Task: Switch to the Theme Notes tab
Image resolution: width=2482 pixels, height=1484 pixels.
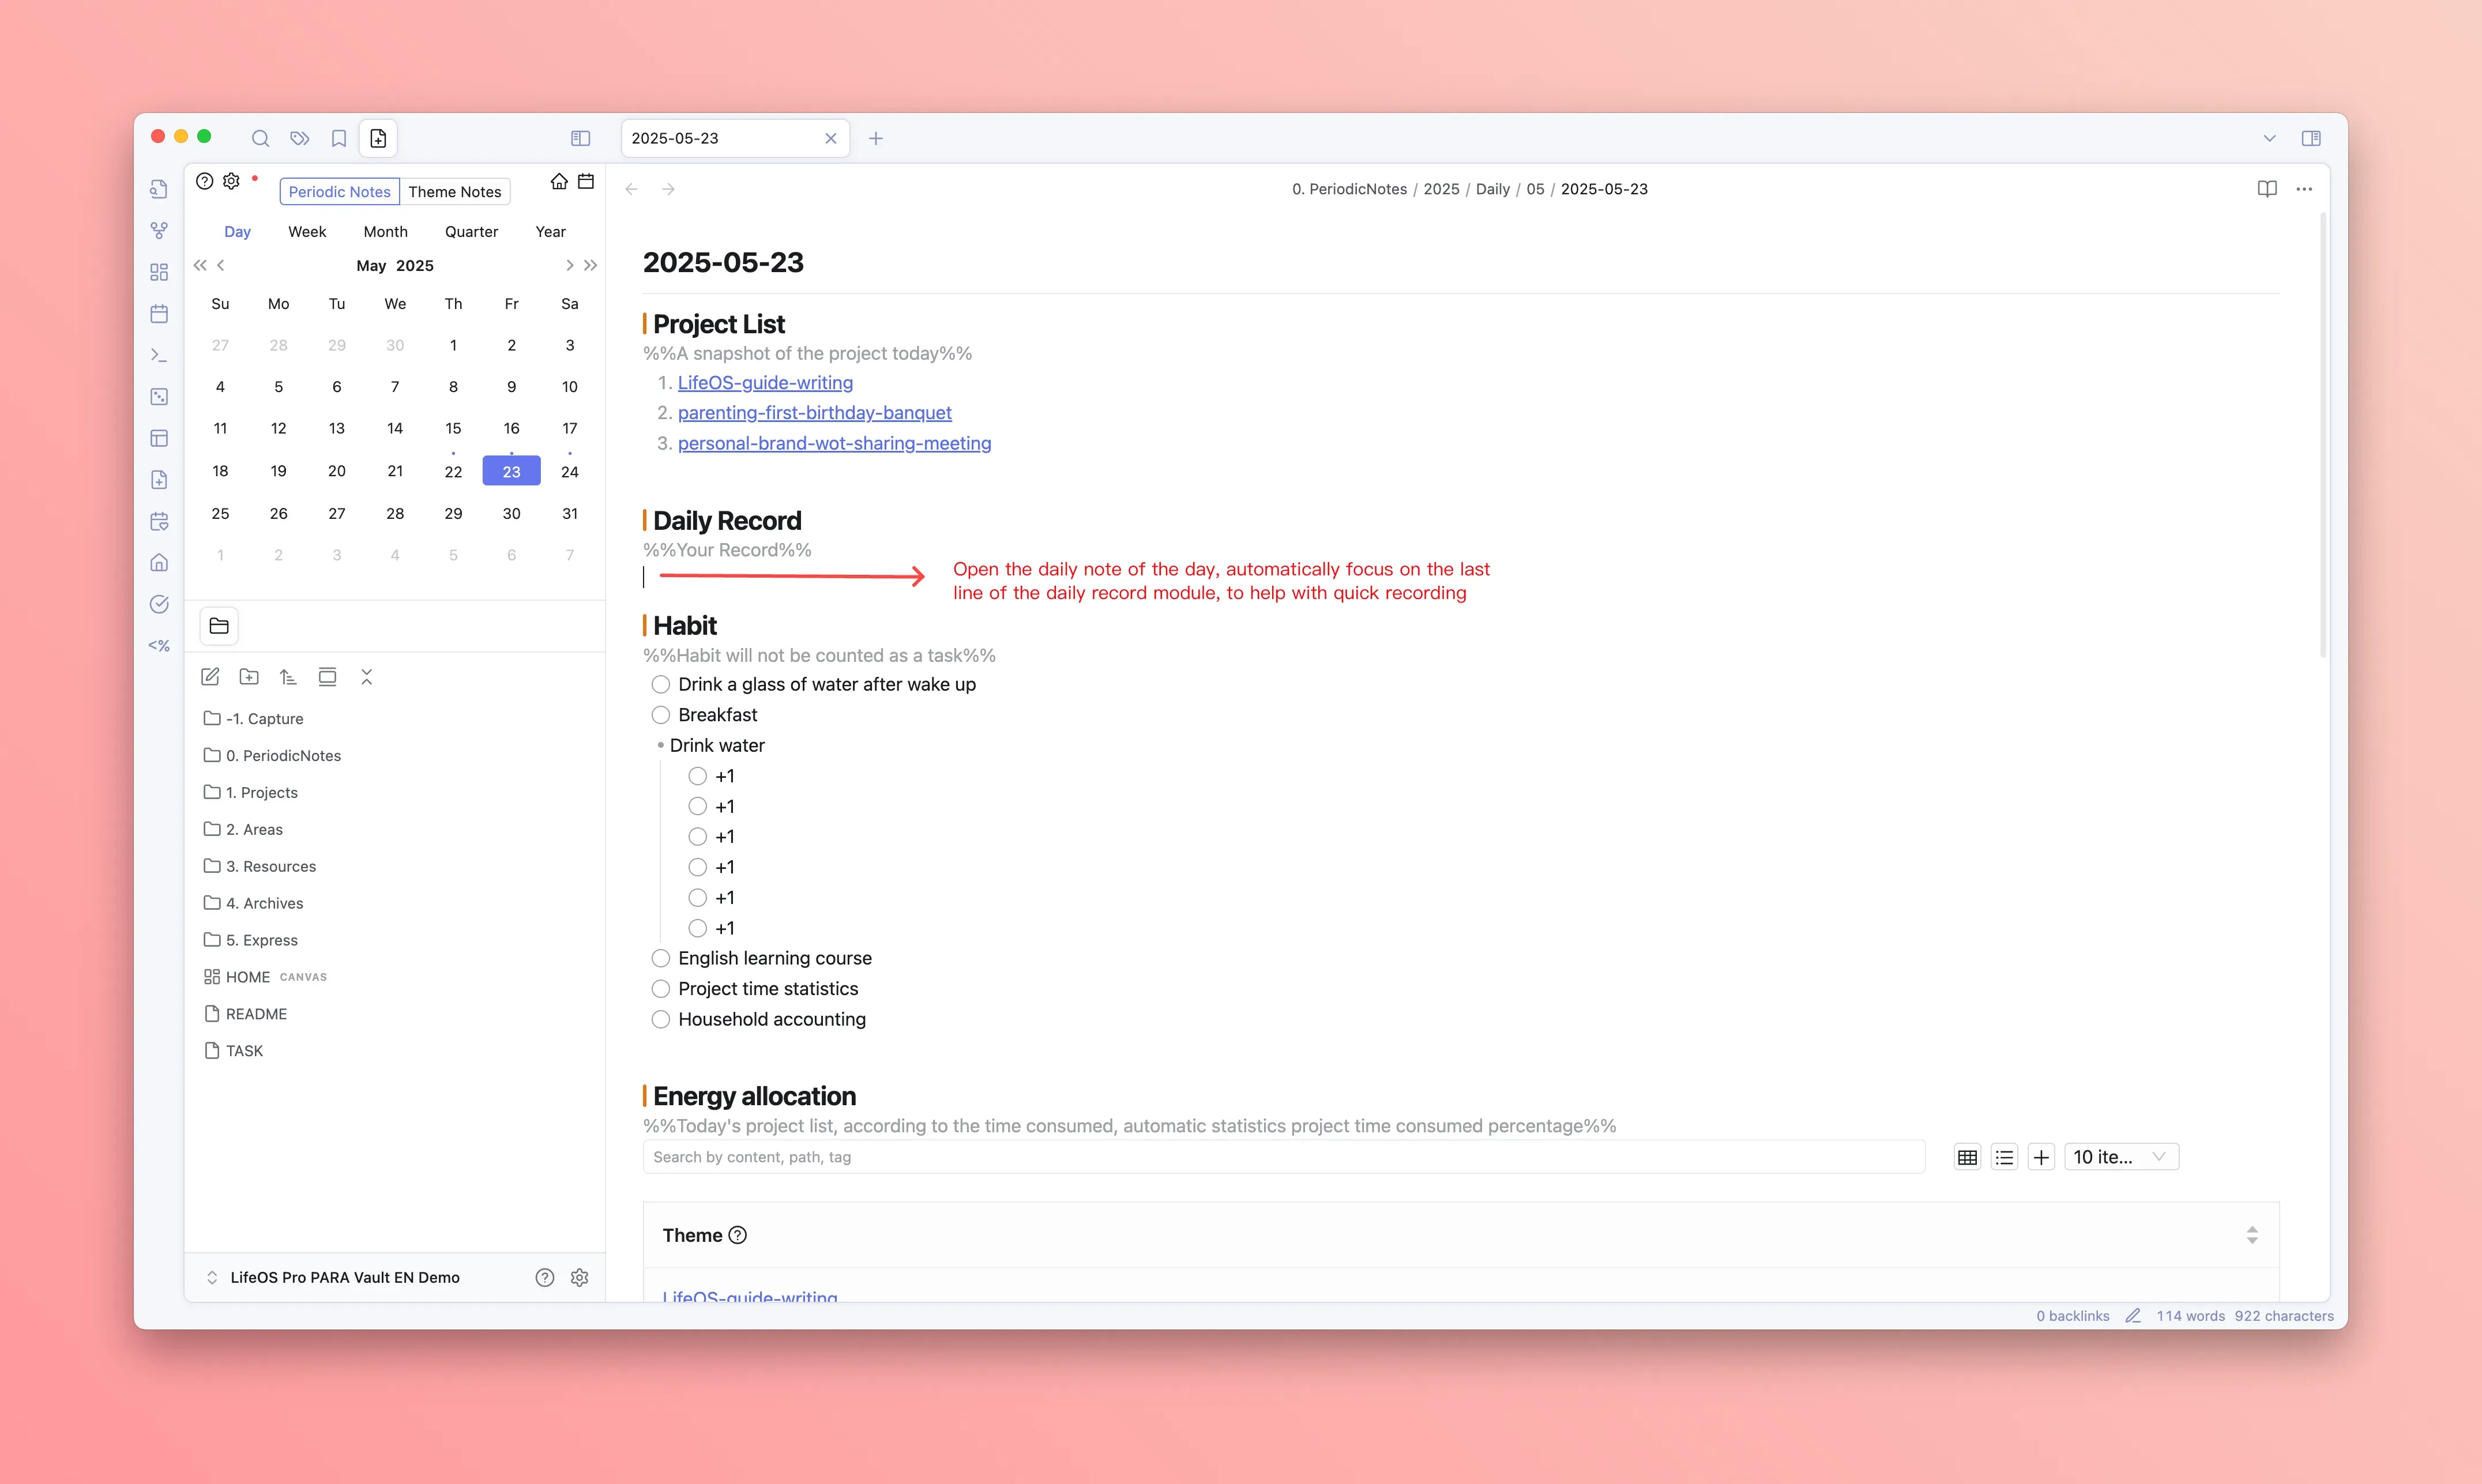Action: pyautogui.click(x=454, y=191)
